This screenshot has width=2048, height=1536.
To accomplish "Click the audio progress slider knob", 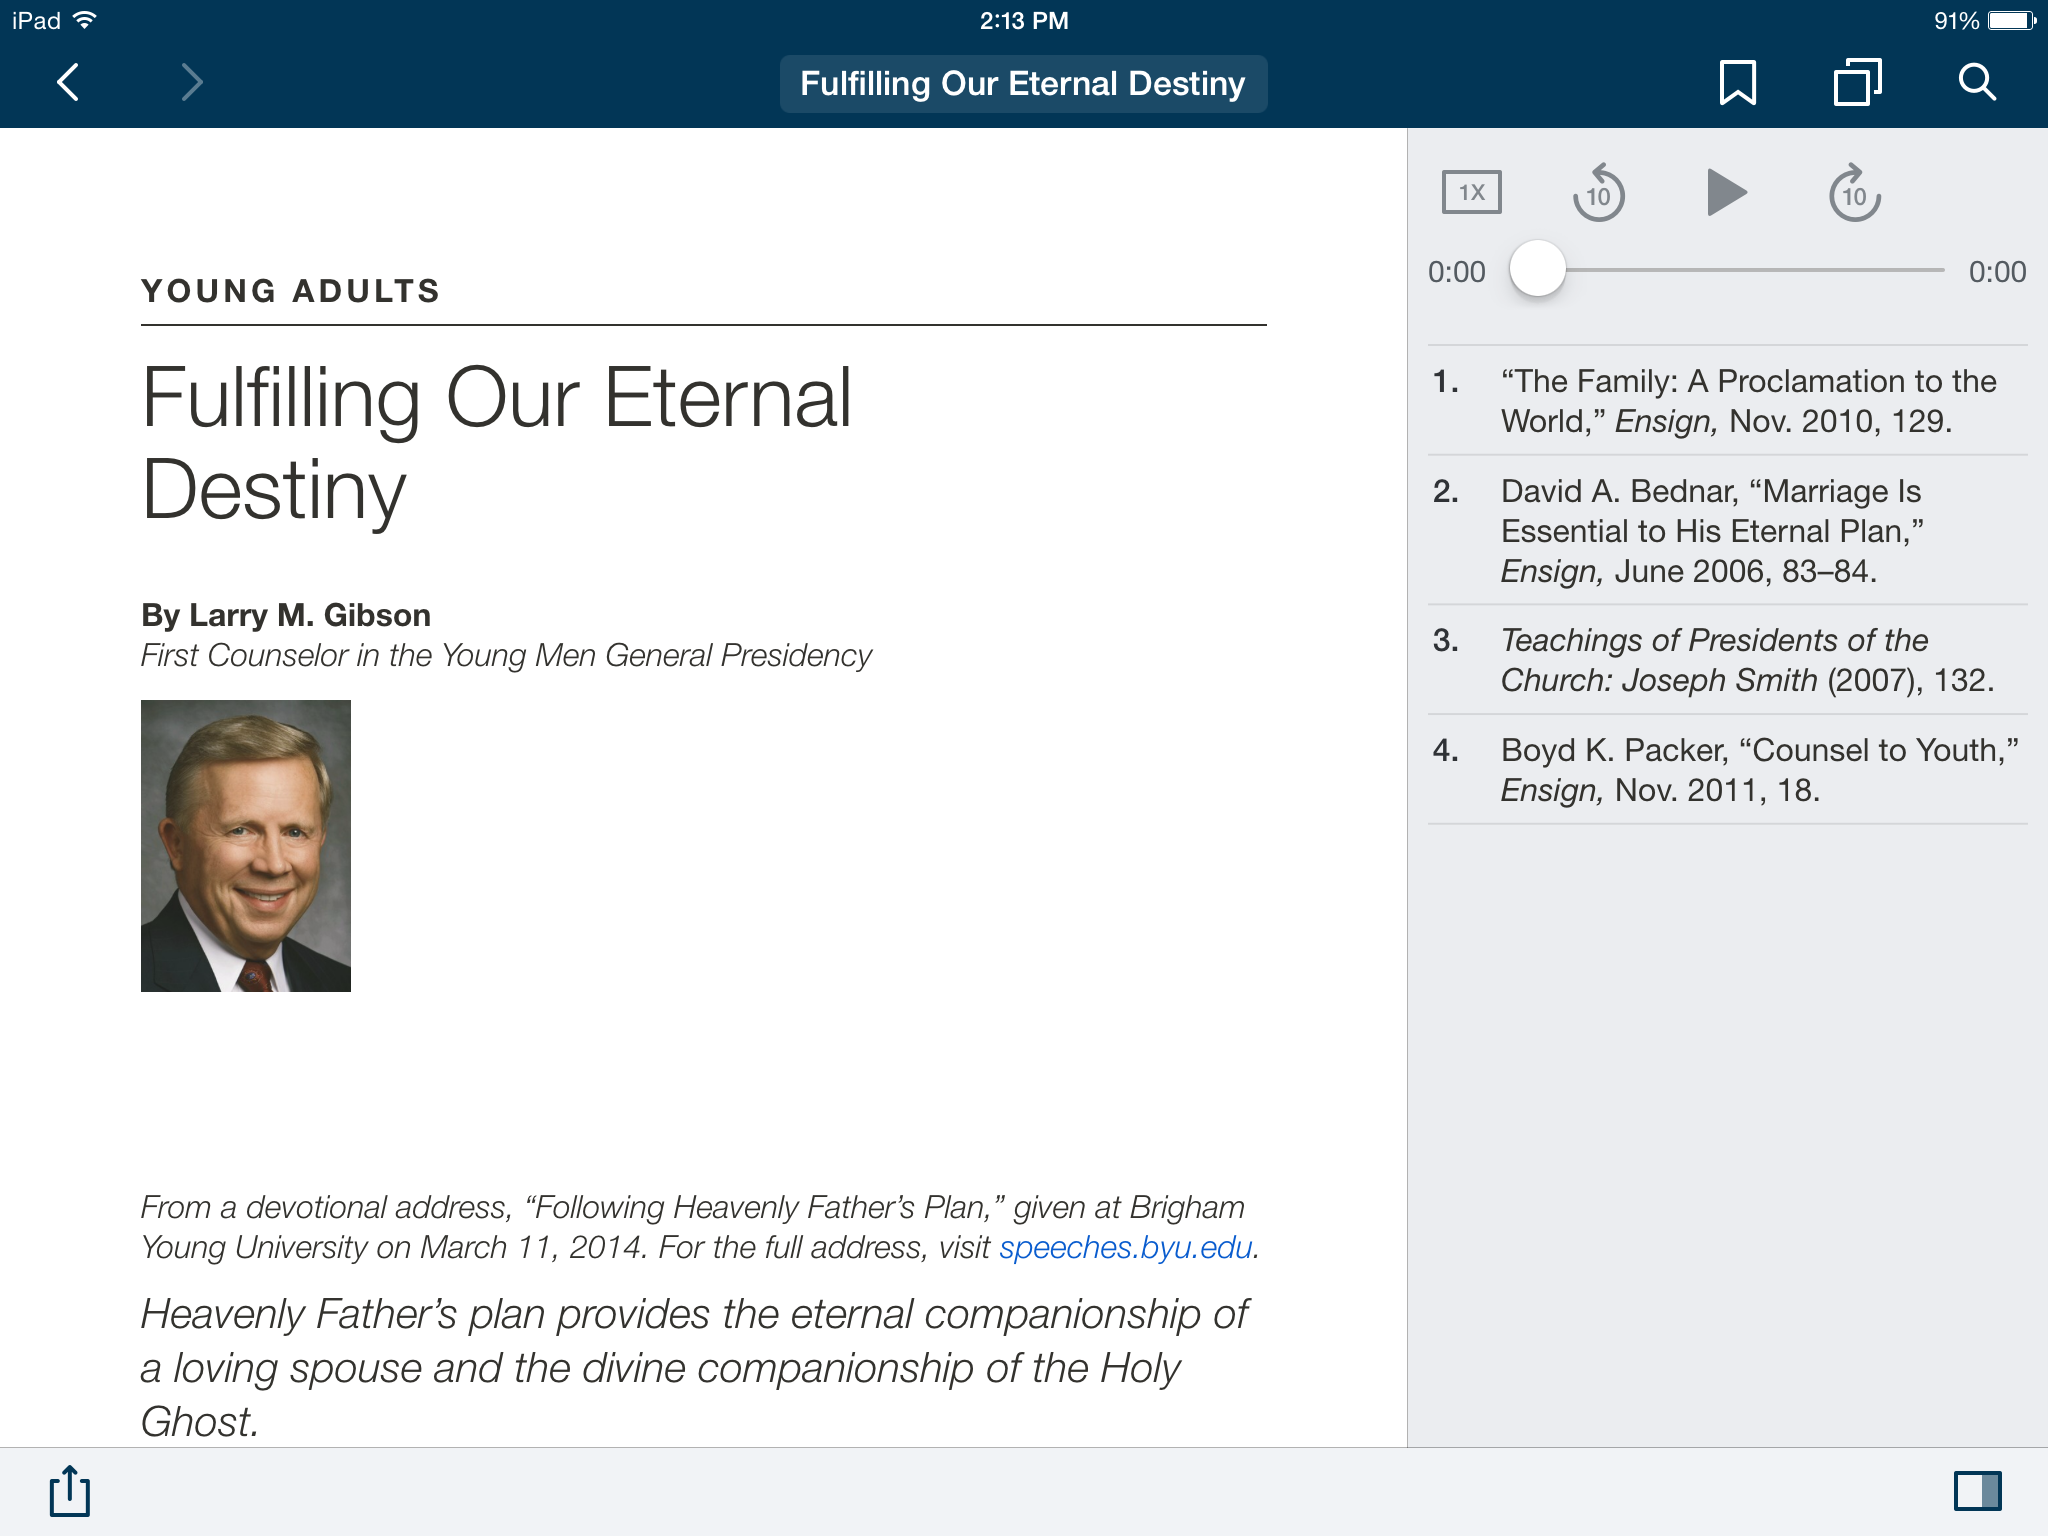I will (1537, 269).
